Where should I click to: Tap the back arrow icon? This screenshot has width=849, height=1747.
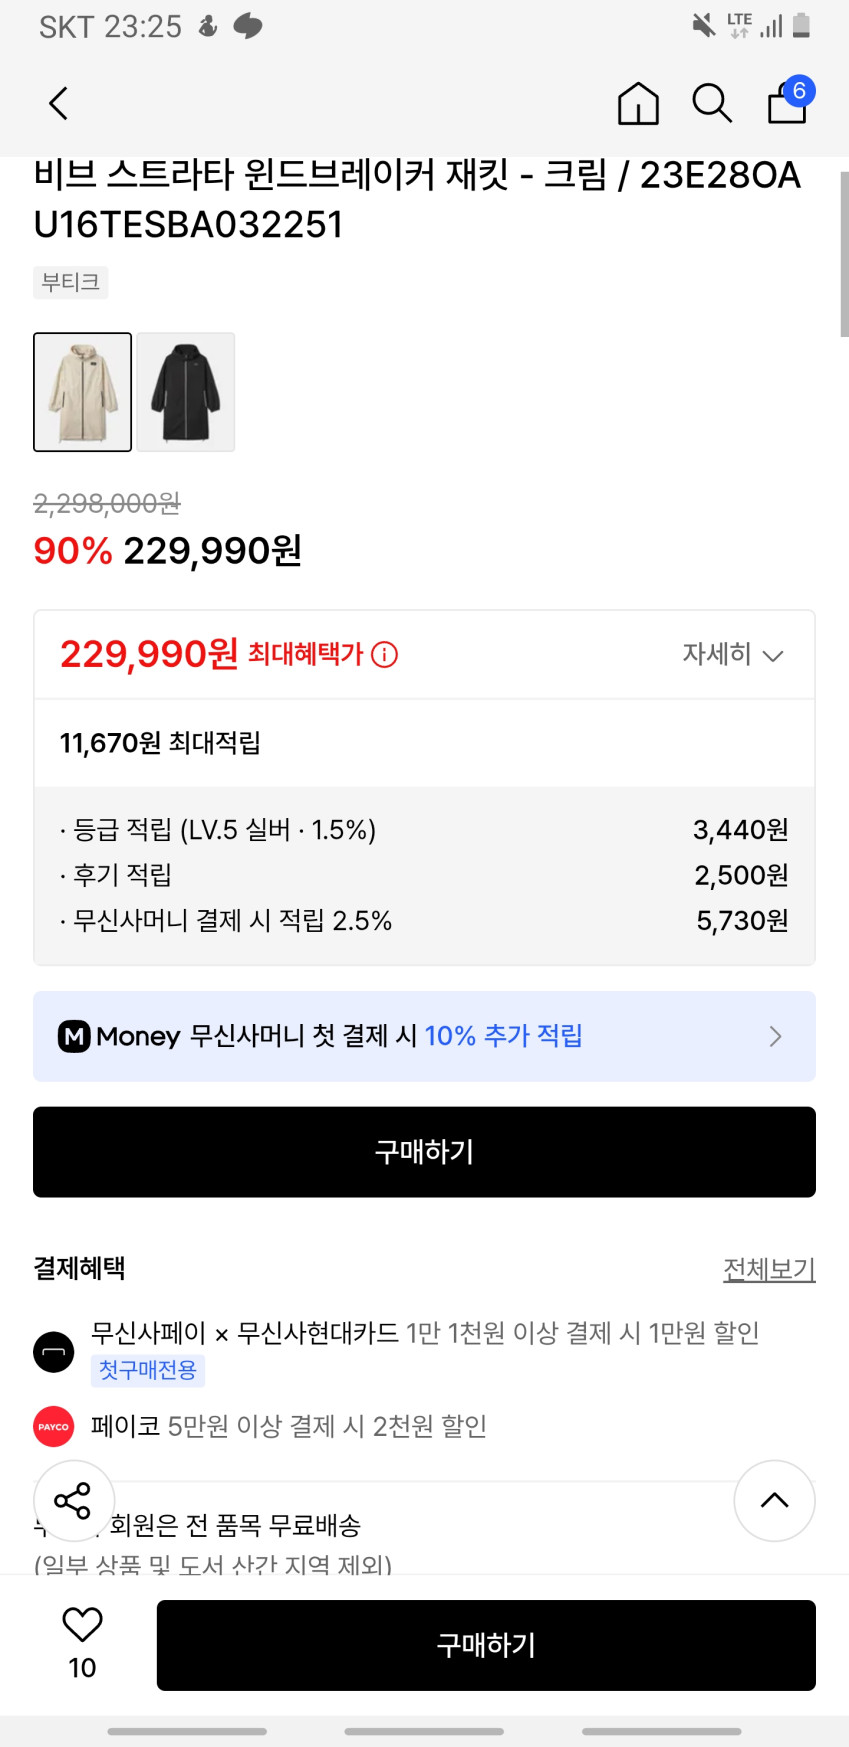tap(59, 103)
